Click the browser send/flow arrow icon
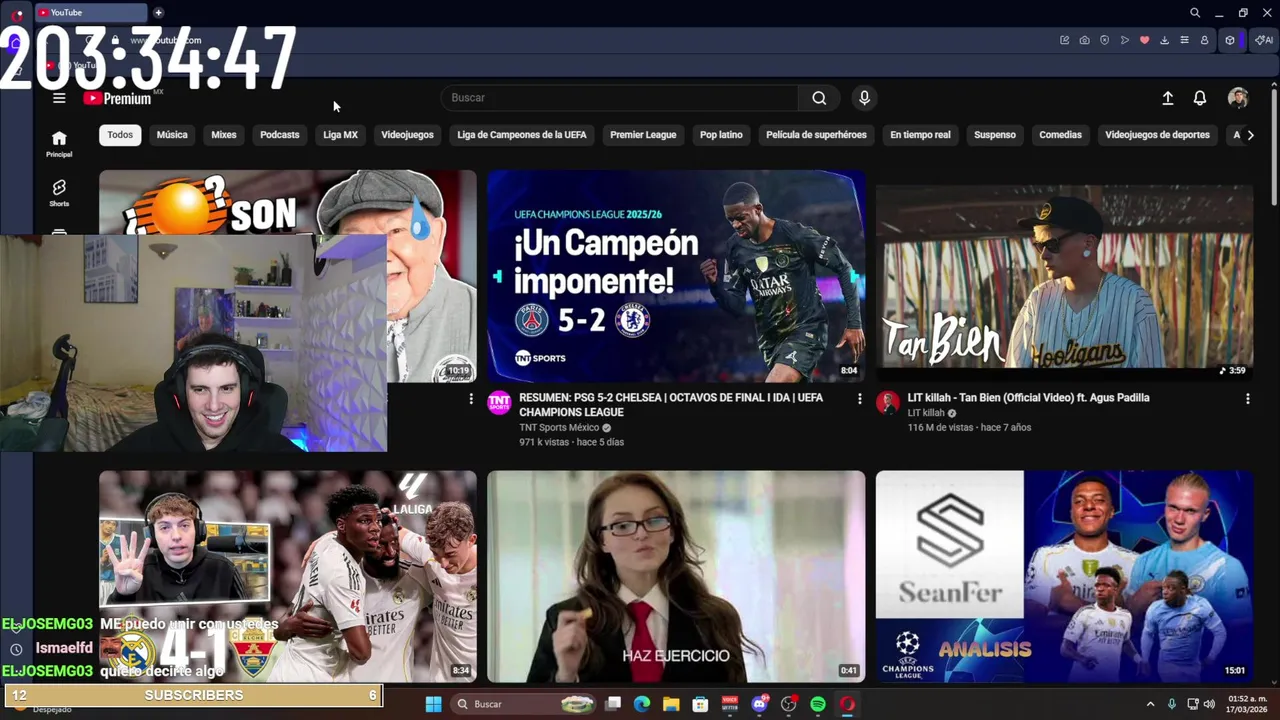 1124,40
